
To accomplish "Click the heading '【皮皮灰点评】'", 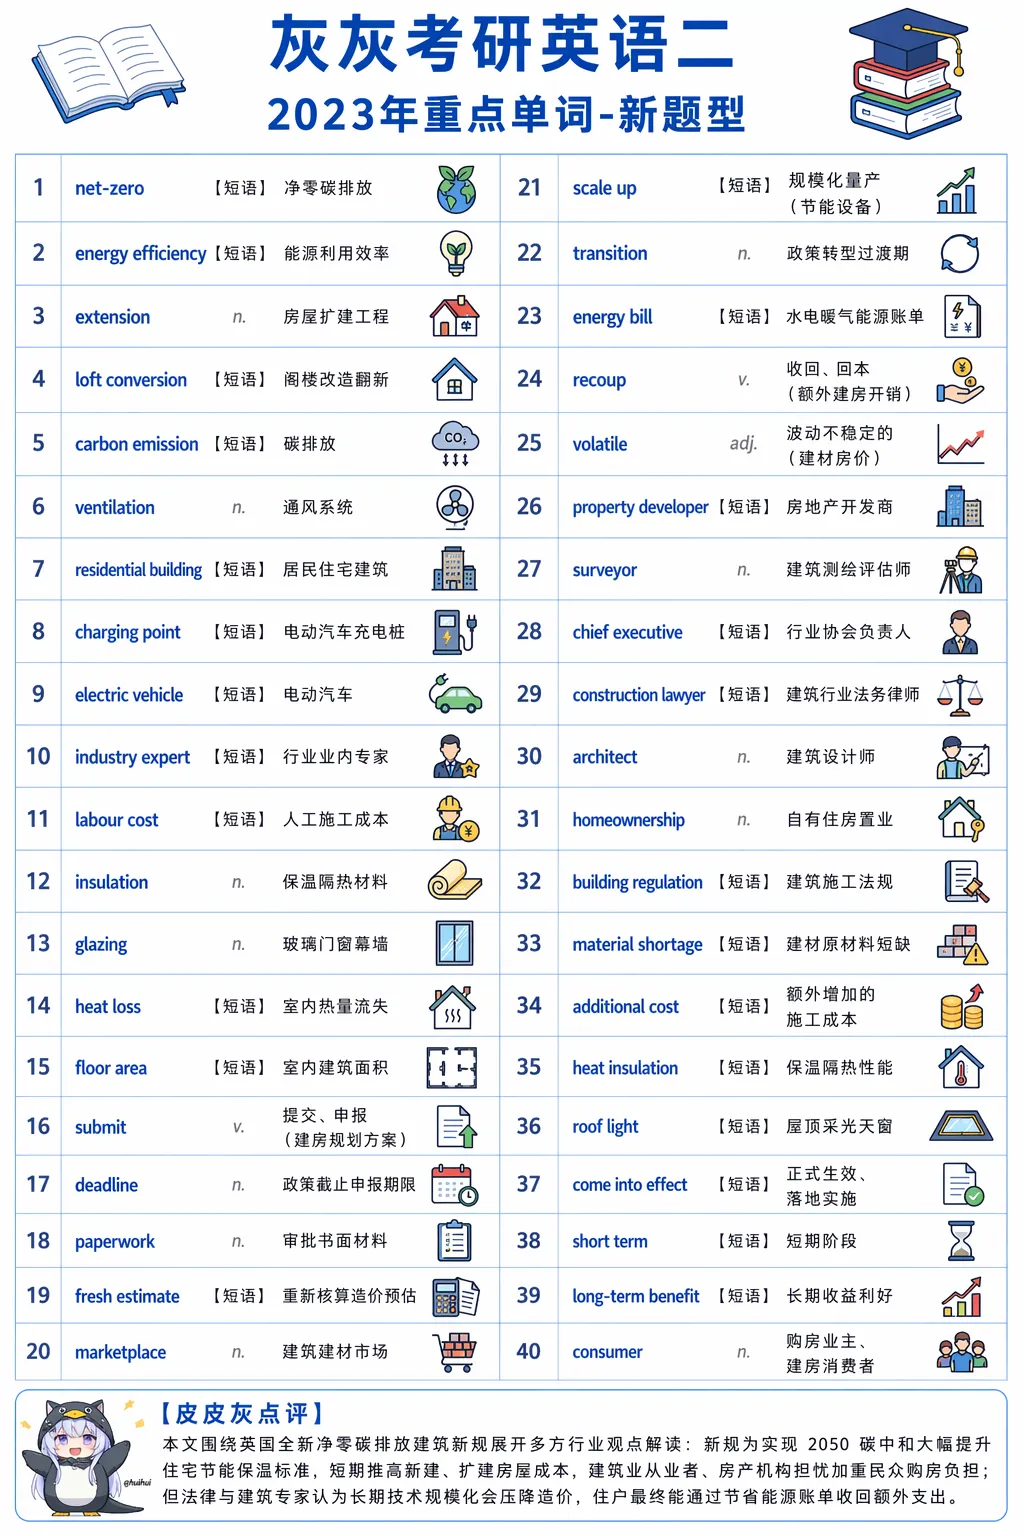I will click(x=242, y=1413).
